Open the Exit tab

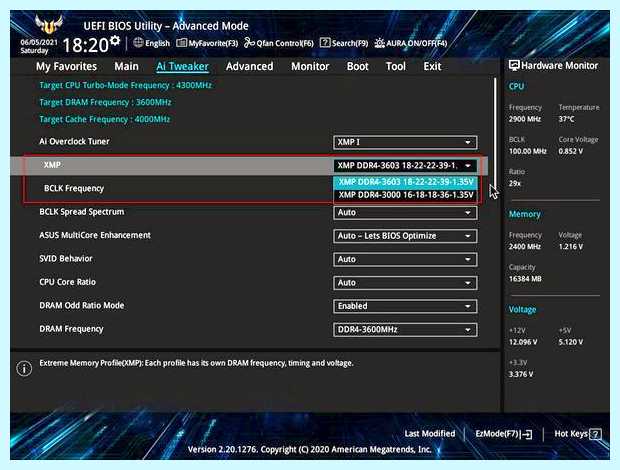(432, 66)
